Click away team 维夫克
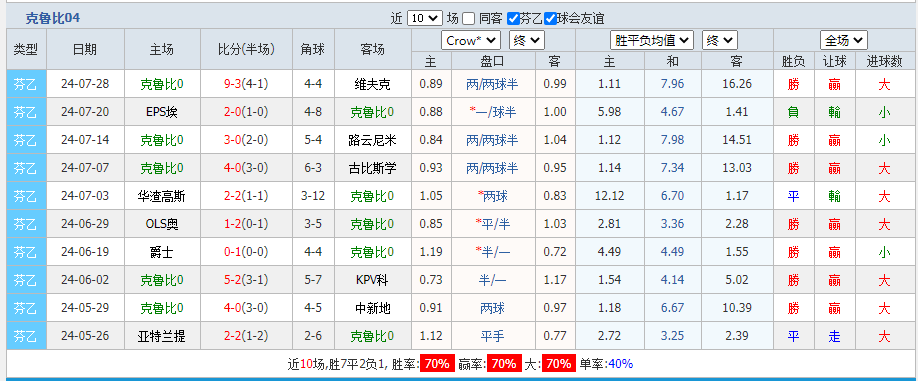918x381 pixels. coord(372,84)
